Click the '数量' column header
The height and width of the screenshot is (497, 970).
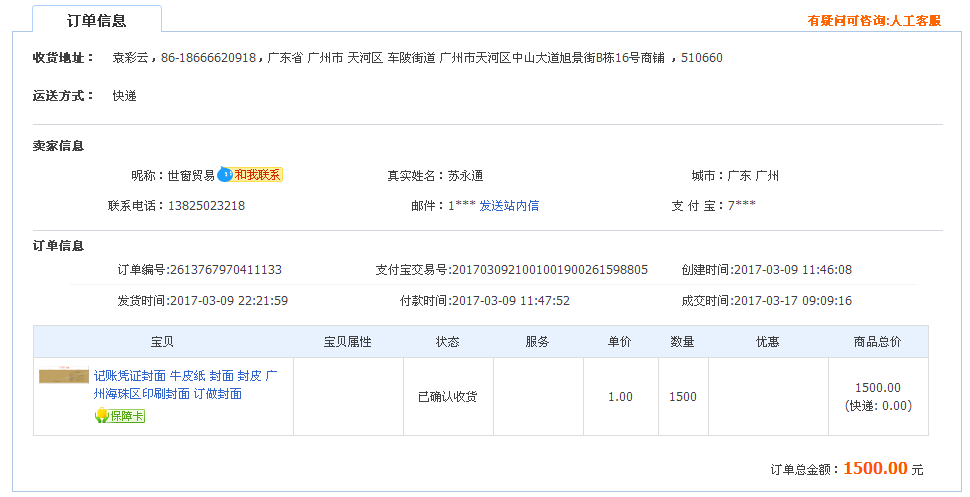pos(683,342)
